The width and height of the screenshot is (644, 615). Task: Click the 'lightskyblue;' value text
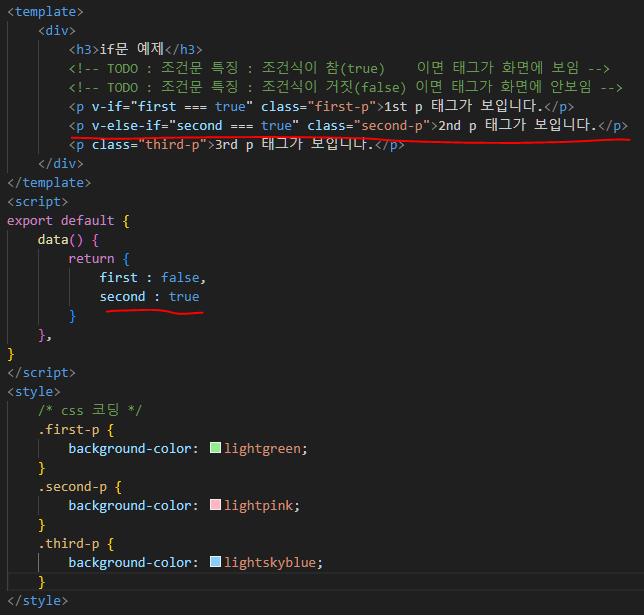[x=274, y=562]
